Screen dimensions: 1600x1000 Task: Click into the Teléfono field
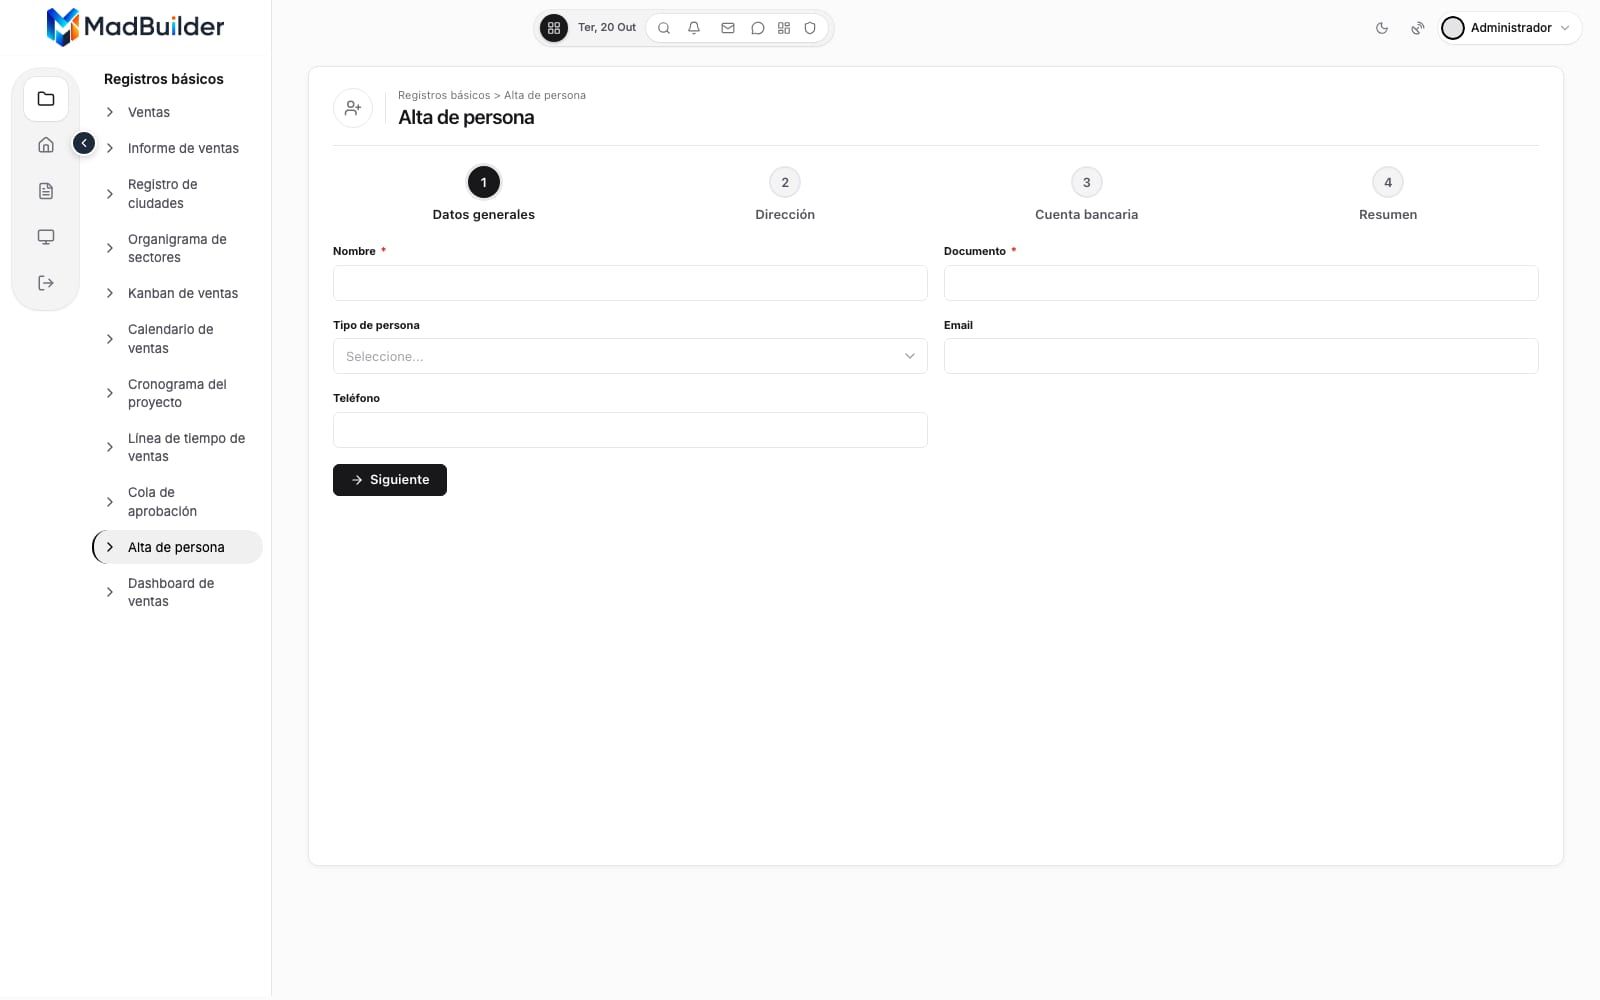pos(630,430)
